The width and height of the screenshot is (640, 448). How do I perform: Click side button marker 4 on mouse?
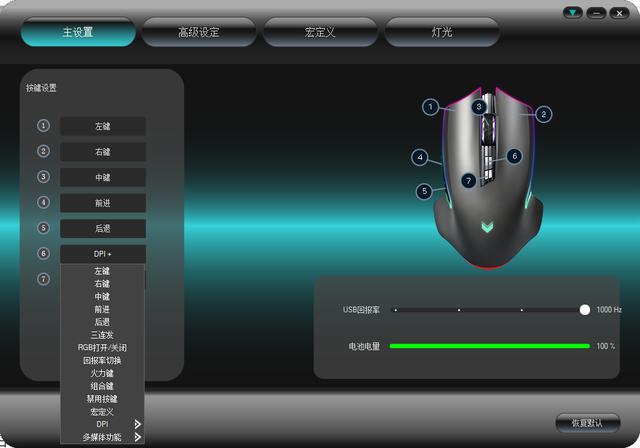[421, 157]
